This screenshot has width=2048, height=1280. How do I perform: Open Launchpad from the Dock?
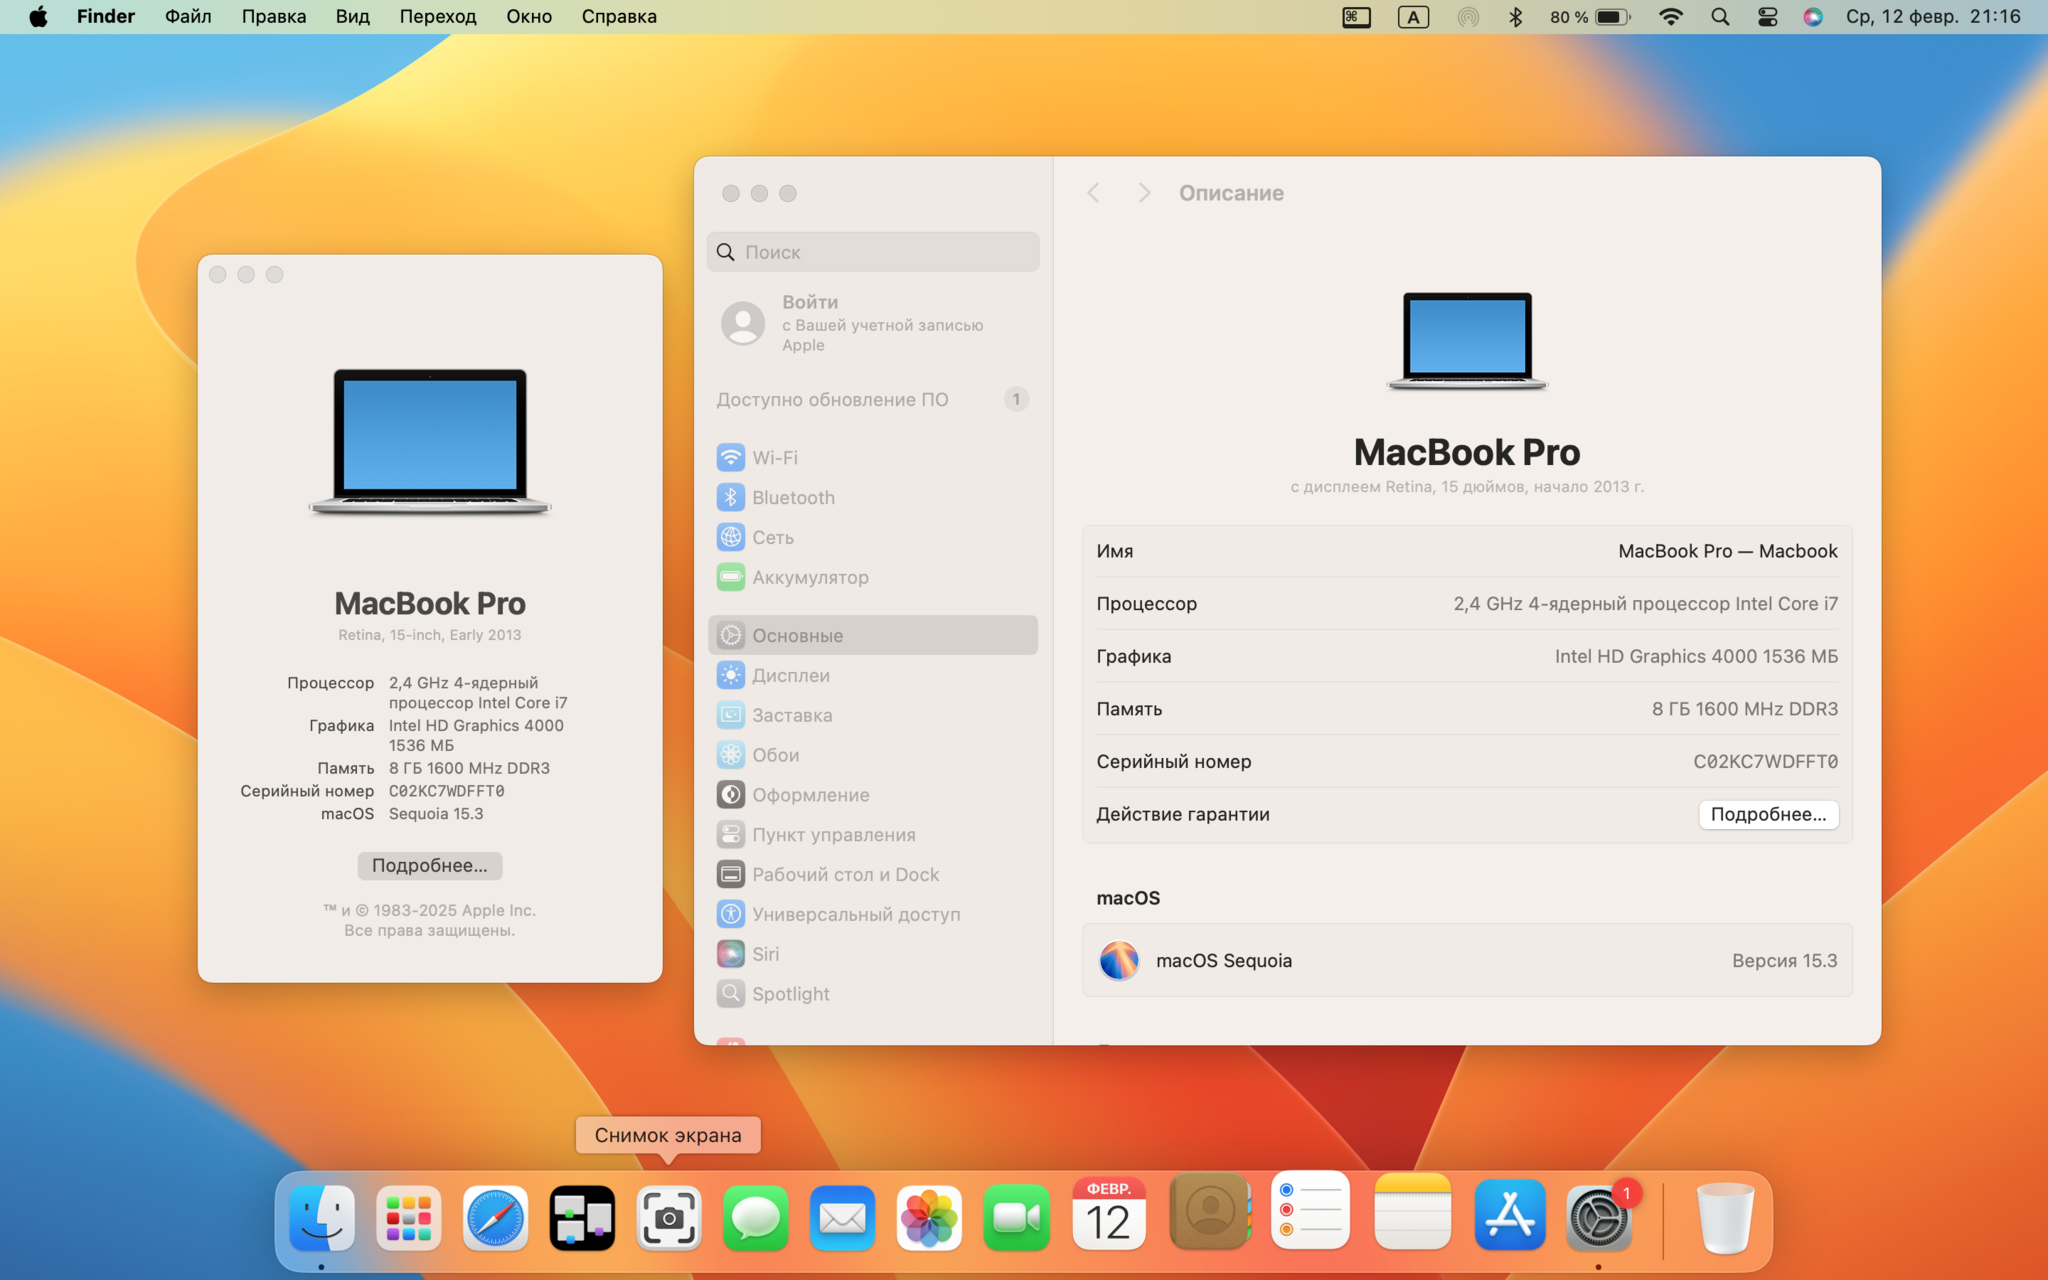click(x=409, y=1218)
